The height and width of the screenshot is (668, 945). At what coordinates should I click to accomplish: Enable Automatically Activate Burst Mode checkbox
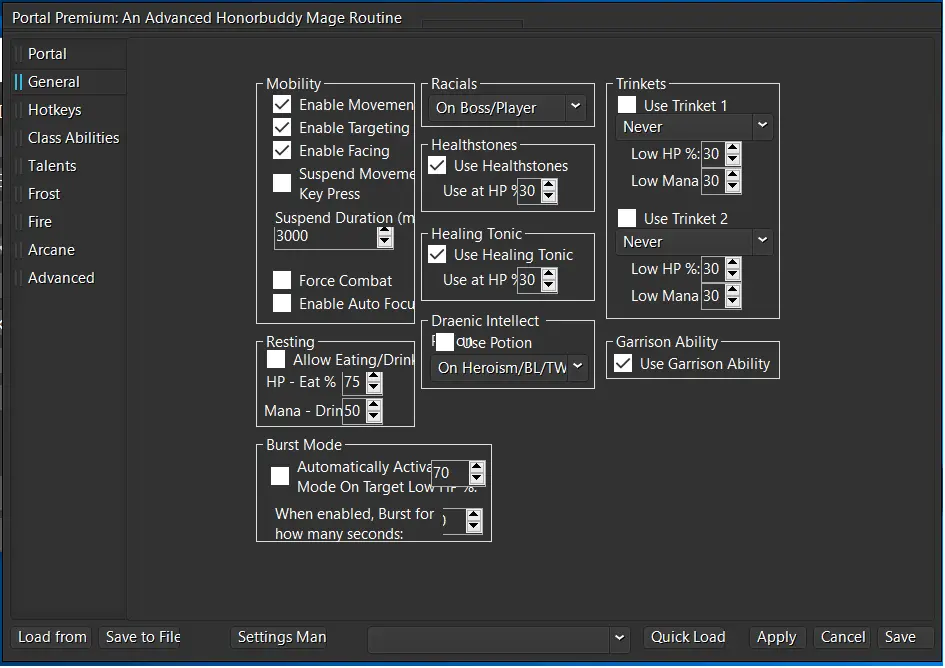click(280, 476)
